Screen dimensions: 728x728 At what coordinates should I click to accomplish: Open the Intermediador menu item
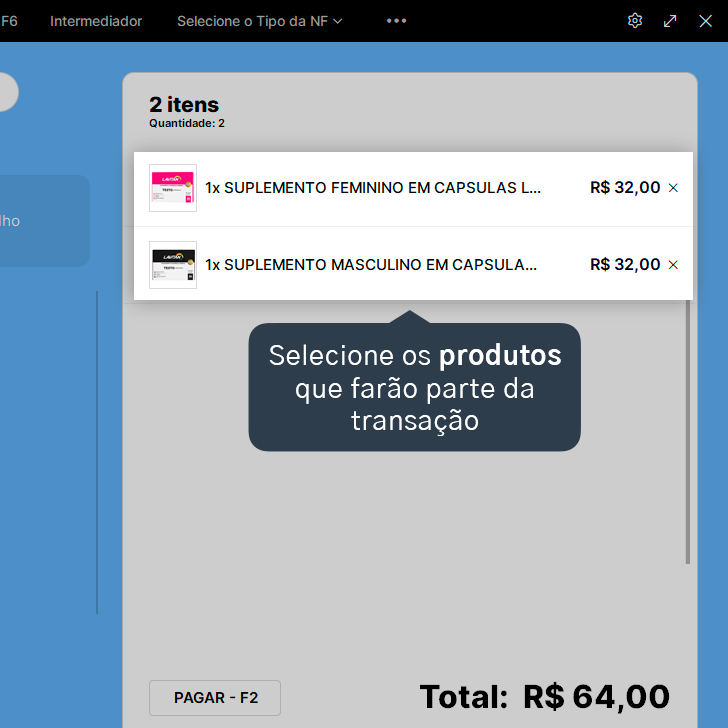click(96, 21)
